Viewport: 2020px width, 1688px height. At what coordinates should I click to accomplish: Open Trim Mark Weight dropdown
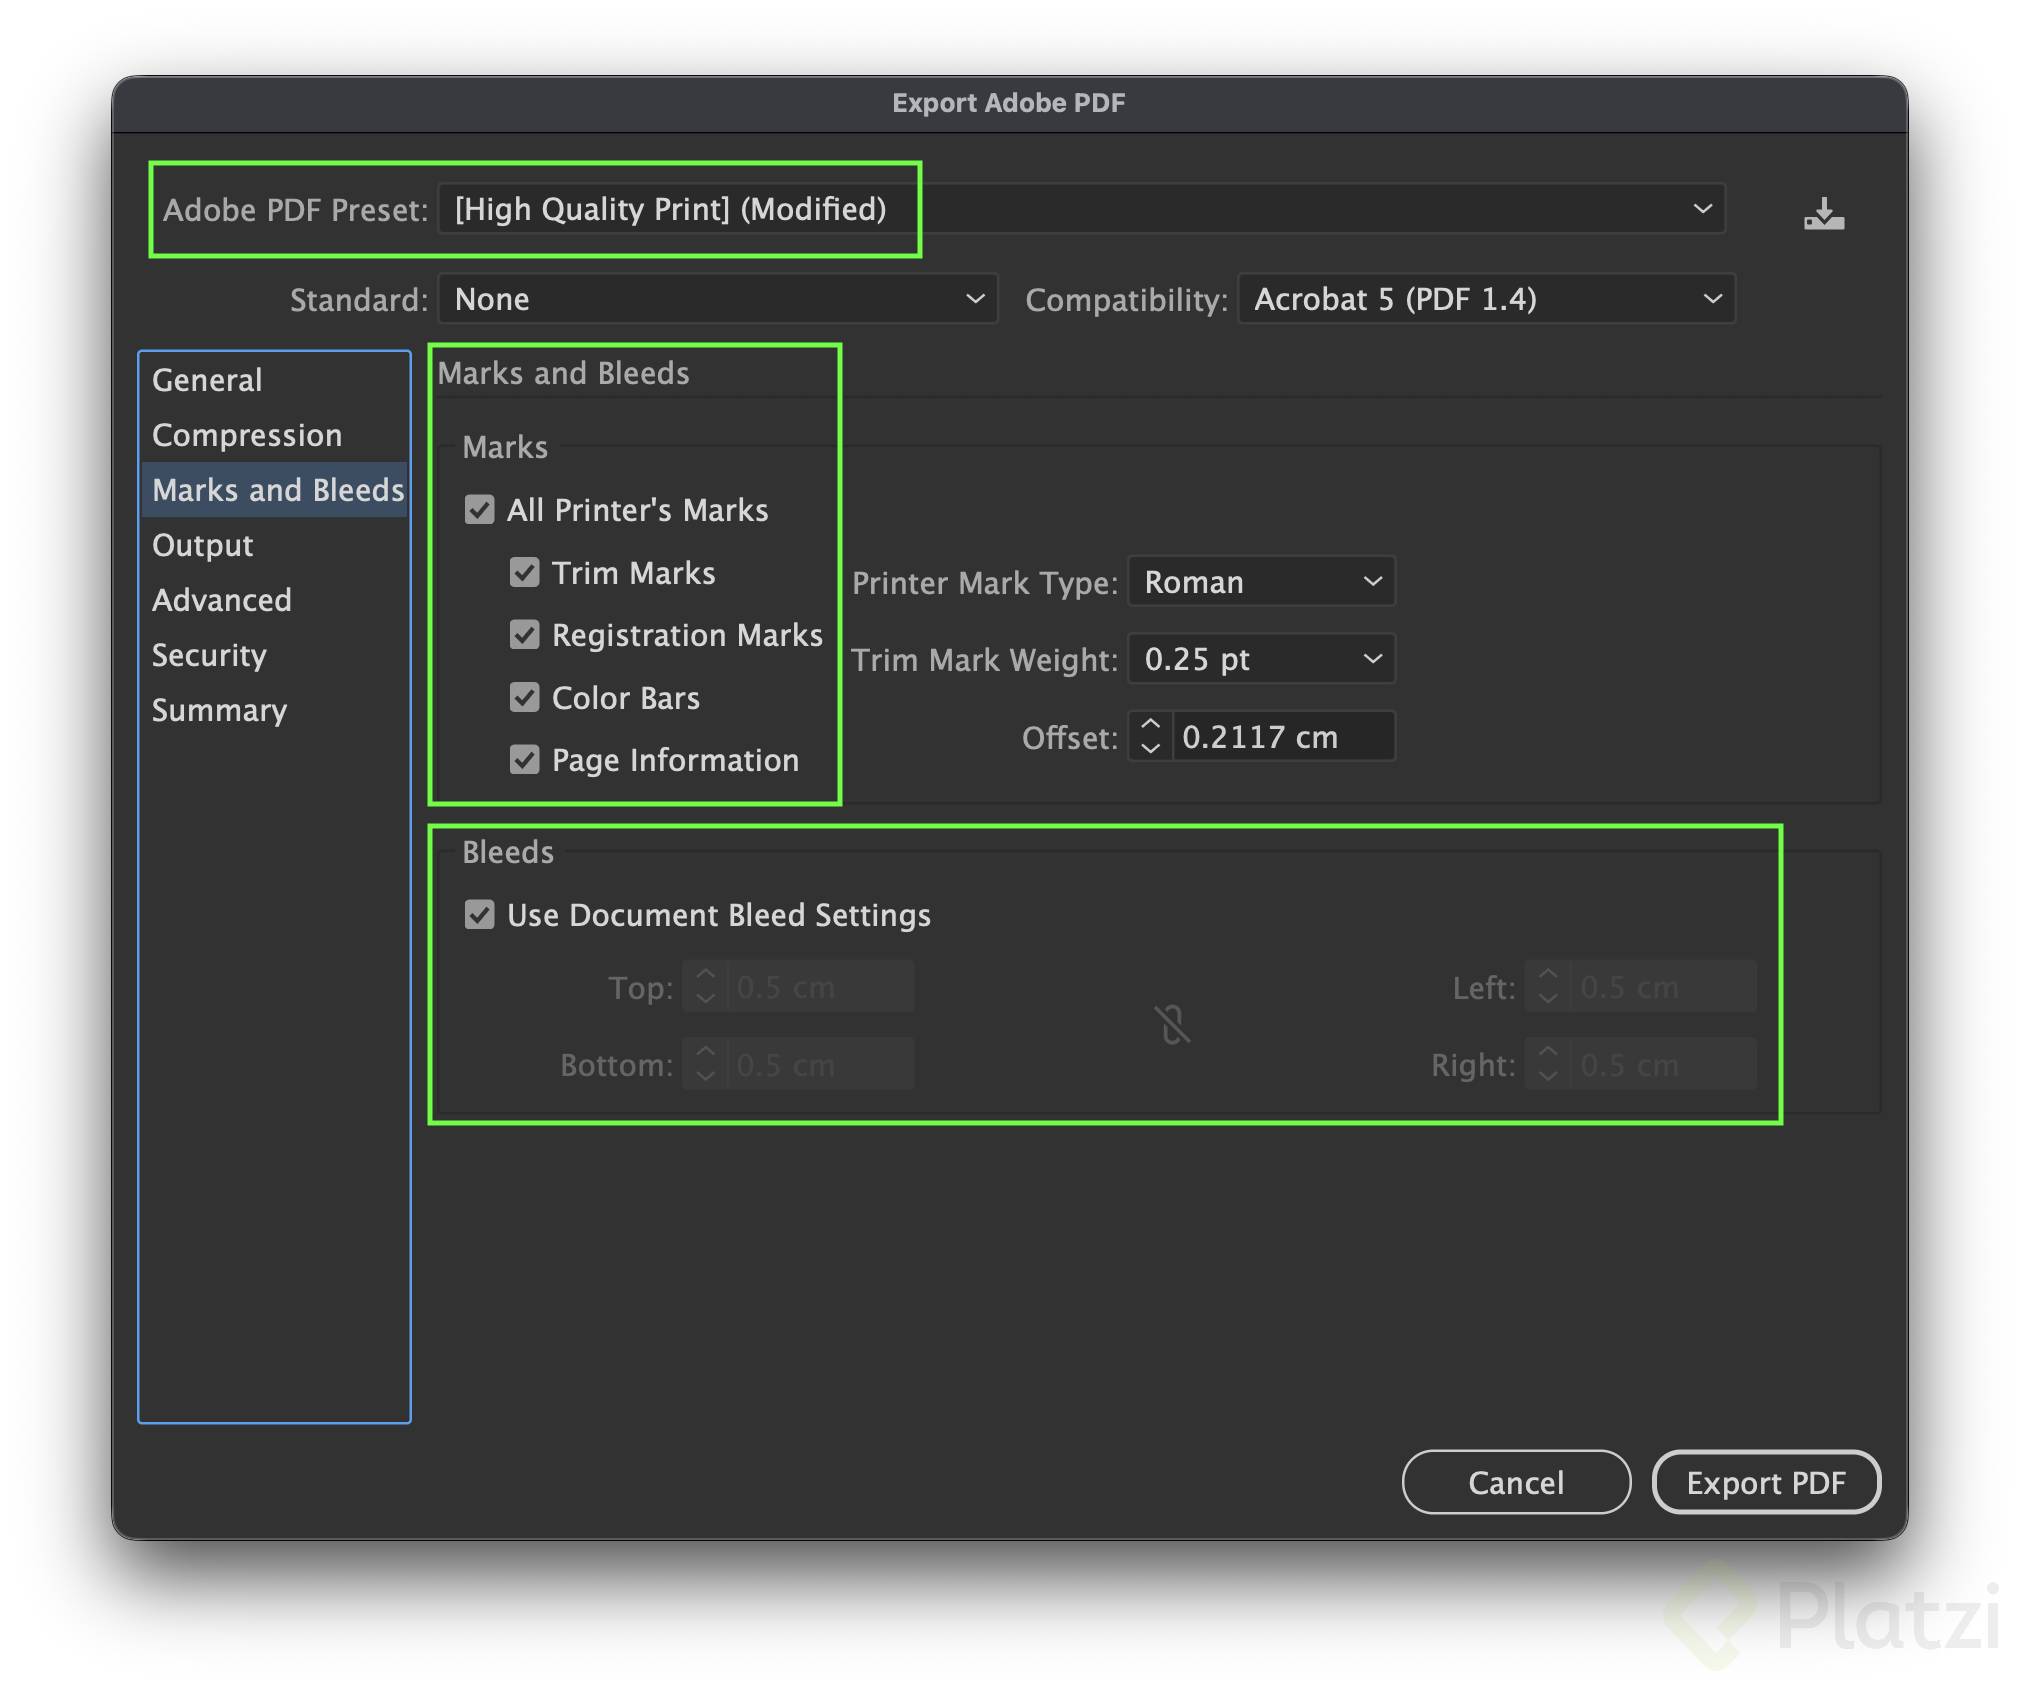click(x=1261, y=659)
